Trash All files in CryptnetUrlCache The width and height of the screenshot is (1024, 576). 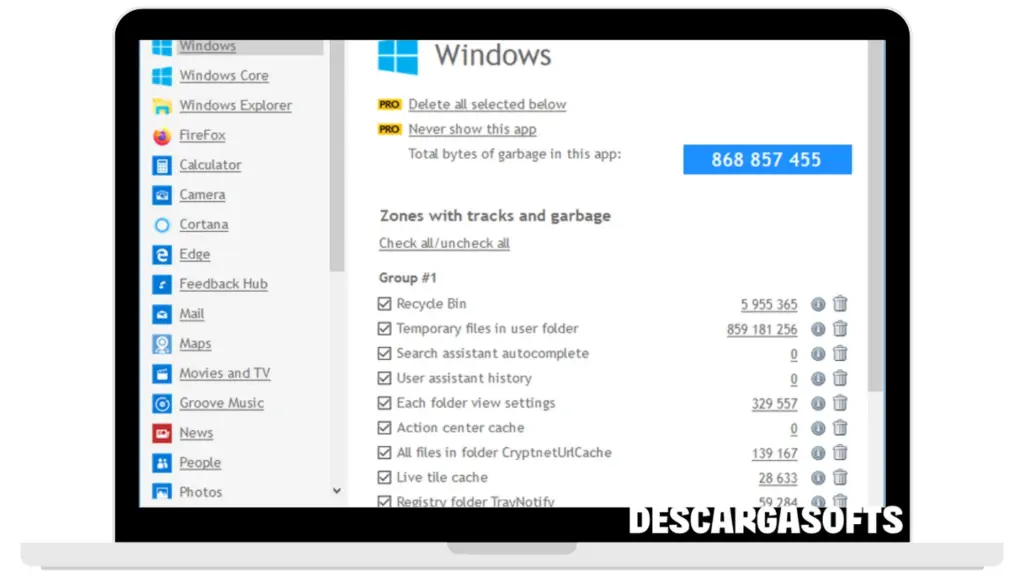[x=840, y=453]
